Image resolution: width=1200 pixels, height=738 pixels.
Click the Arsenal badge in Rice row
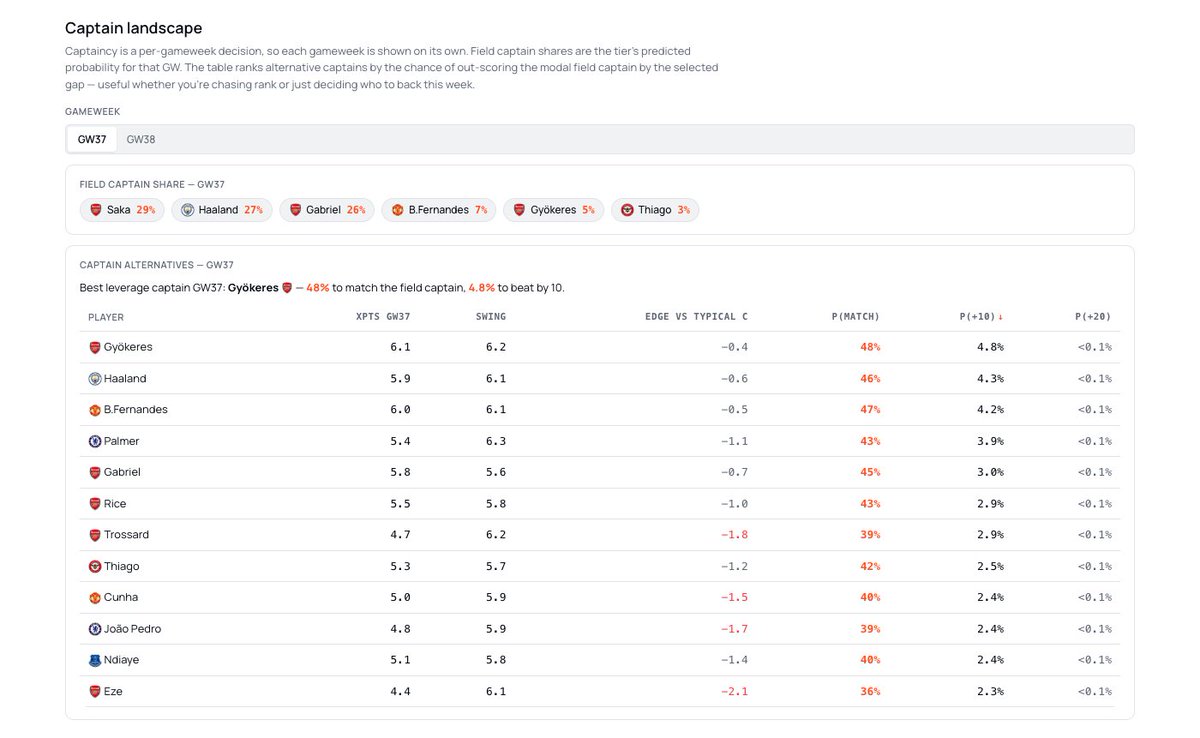(x=95, y=504)
